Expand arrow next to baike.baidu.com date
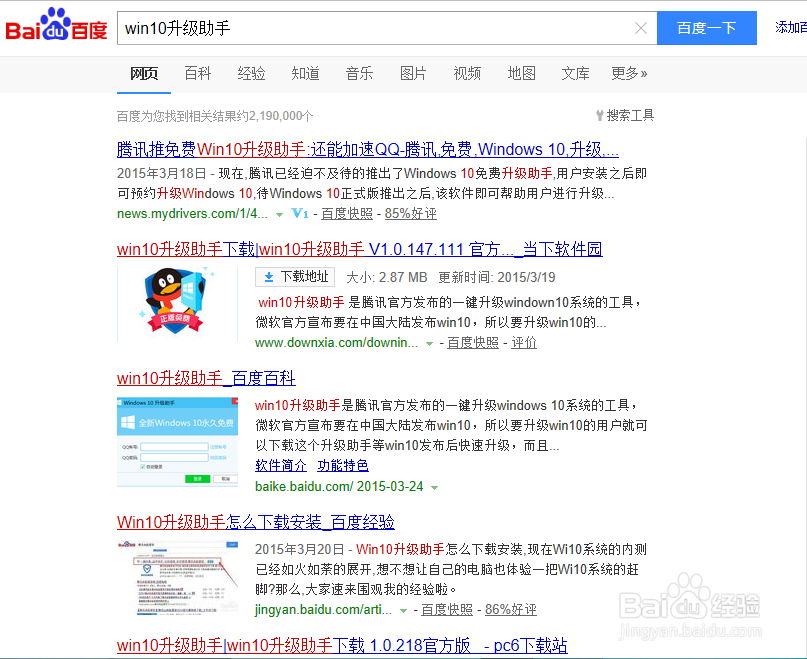This screenshot has height=659, width=807. point(434,488)
